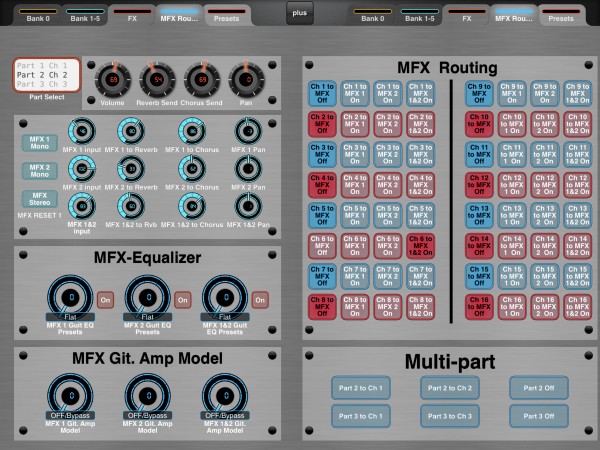
Task: Click the MFX 1&2 Pan knob
Action: 248,206
